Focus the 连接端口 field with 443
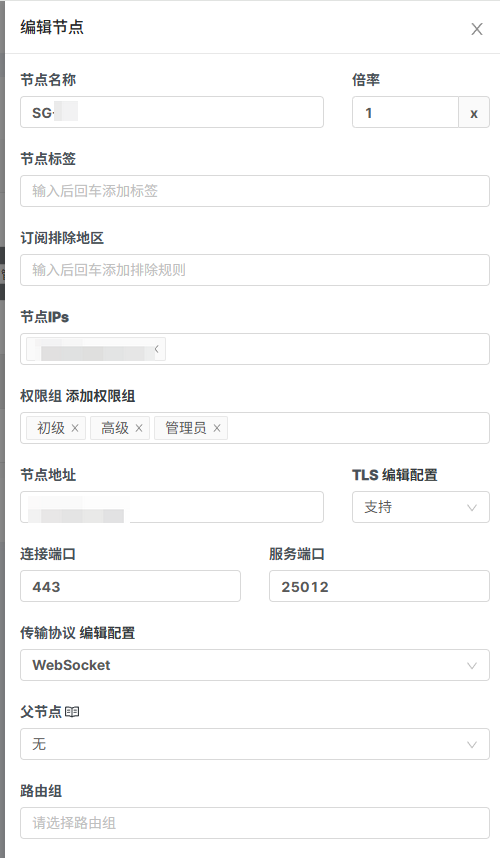The image size is (500, 858). pos(130,586)
